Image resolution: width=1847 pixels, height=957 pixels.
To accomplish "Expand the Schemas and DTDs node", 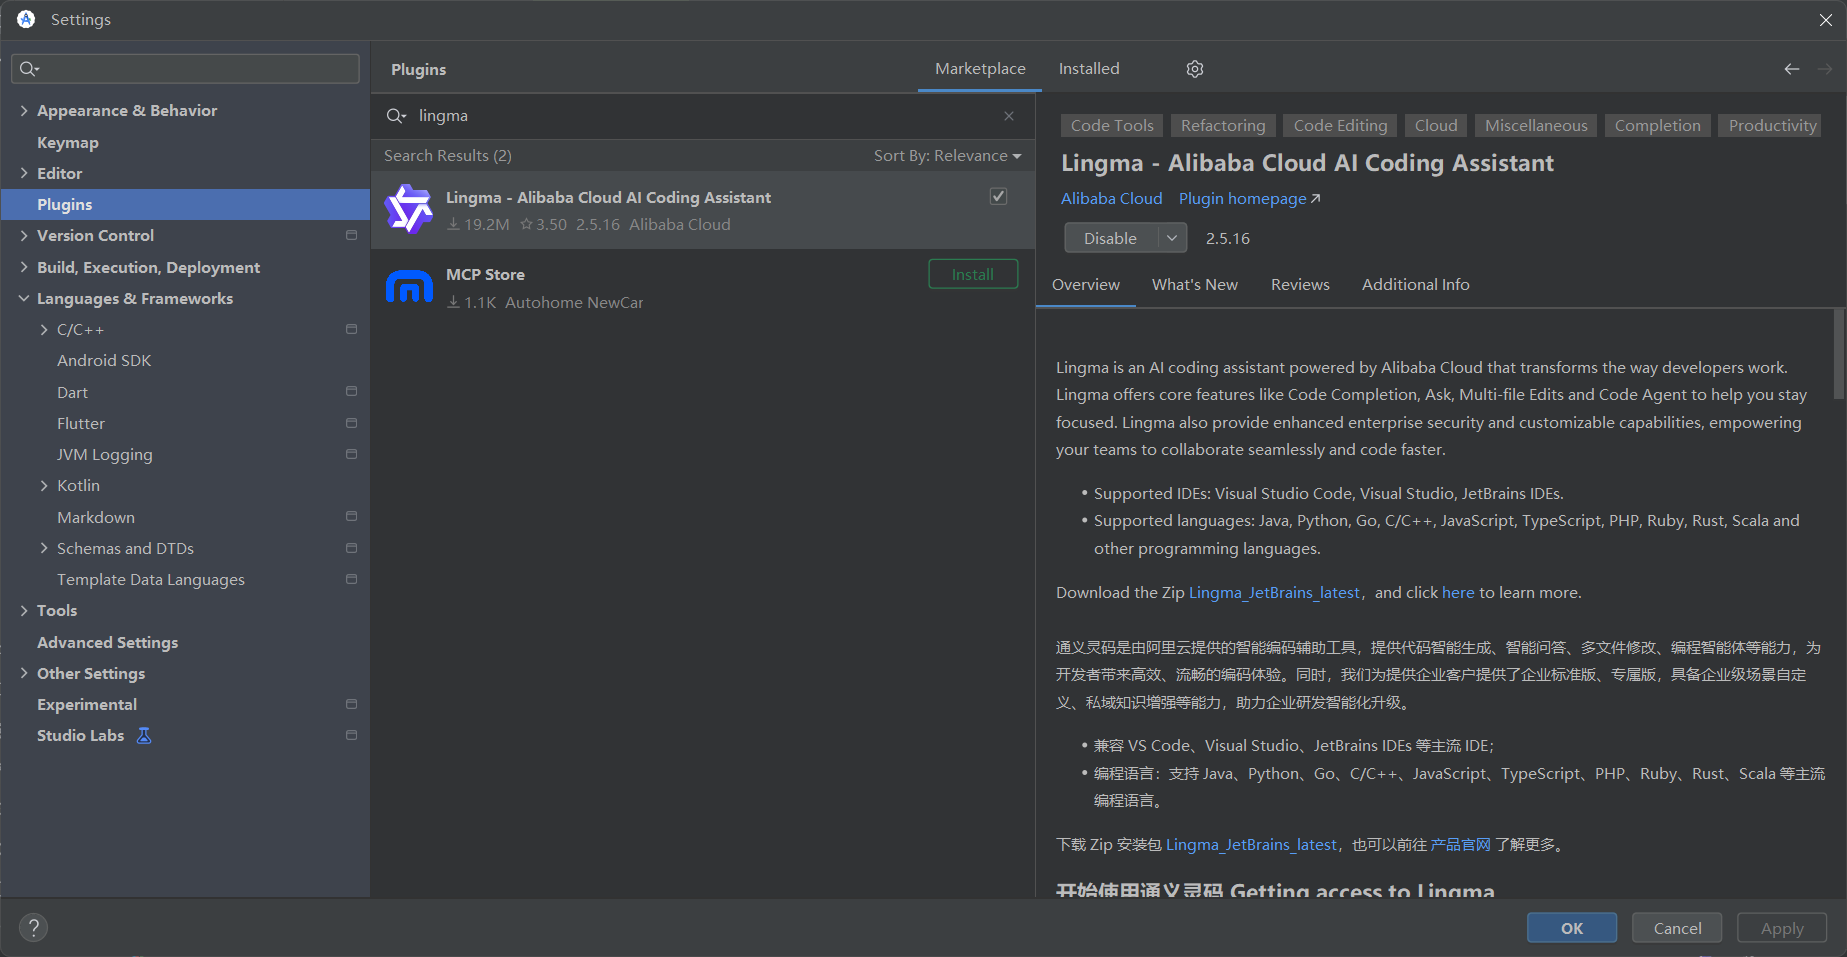I will pyautogui.click(x=44, y=549).
